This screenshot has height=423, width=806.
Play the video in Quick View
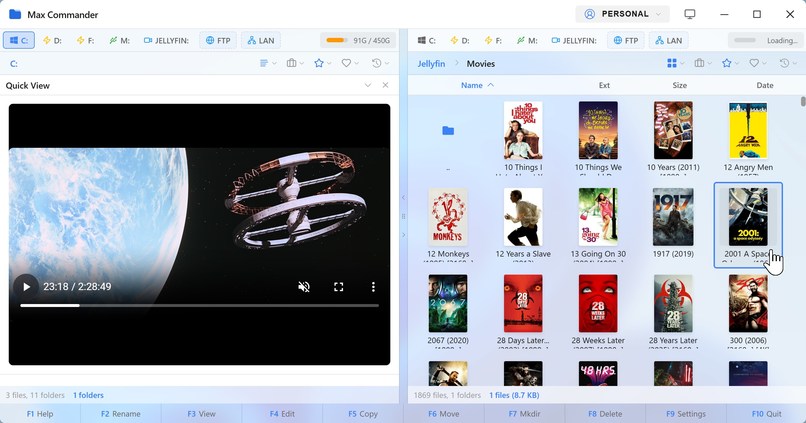click(x=26, y=287)
